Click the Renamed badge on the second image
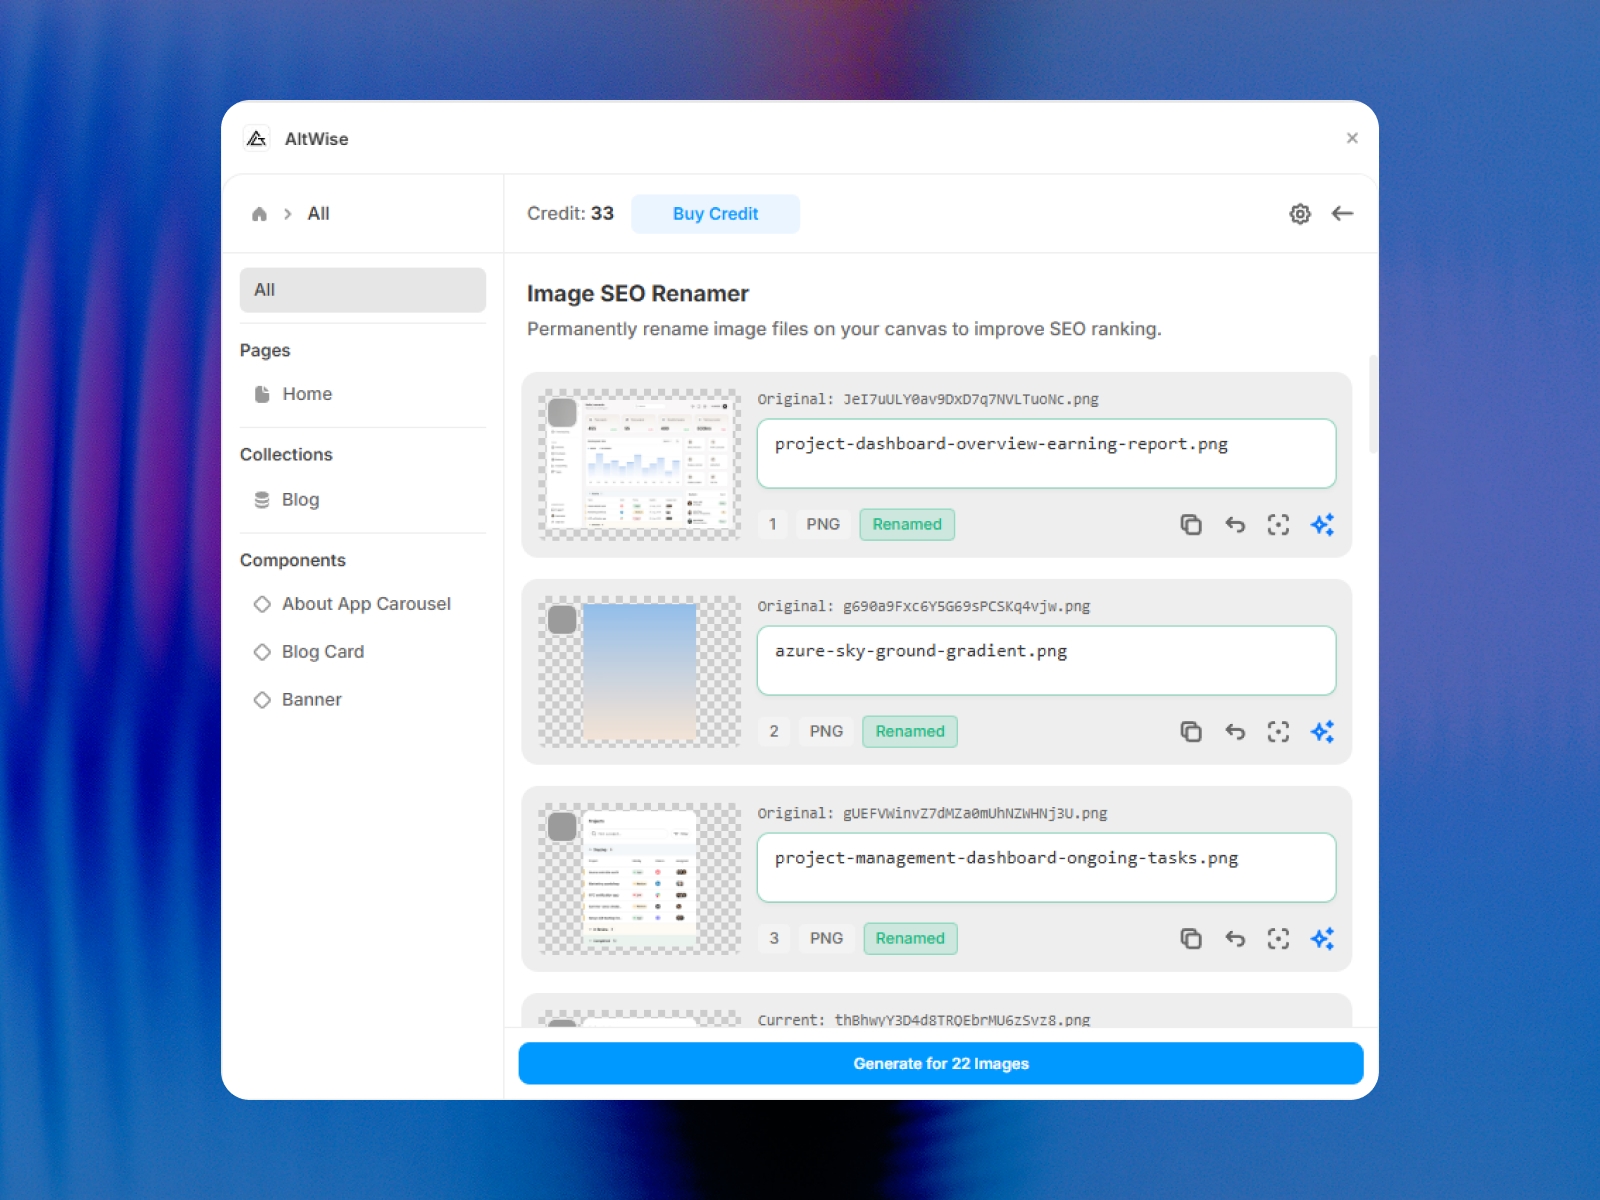1600x1200 pixels. (909, 731)
